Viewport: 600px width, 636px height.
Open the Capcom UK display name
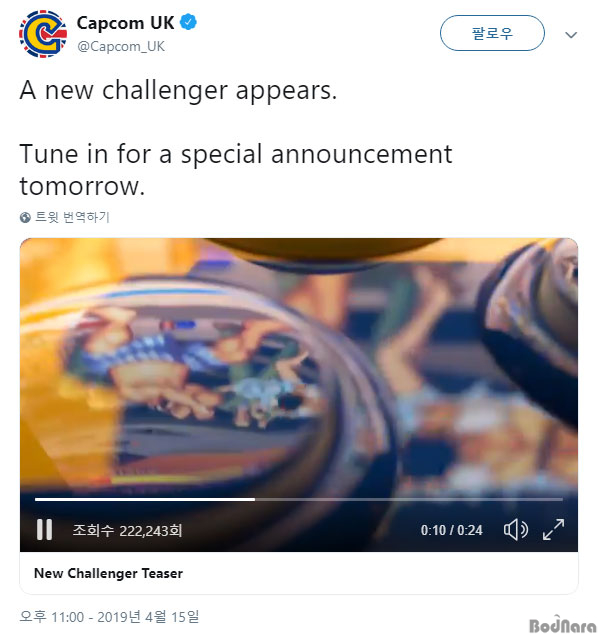[125, 23]
